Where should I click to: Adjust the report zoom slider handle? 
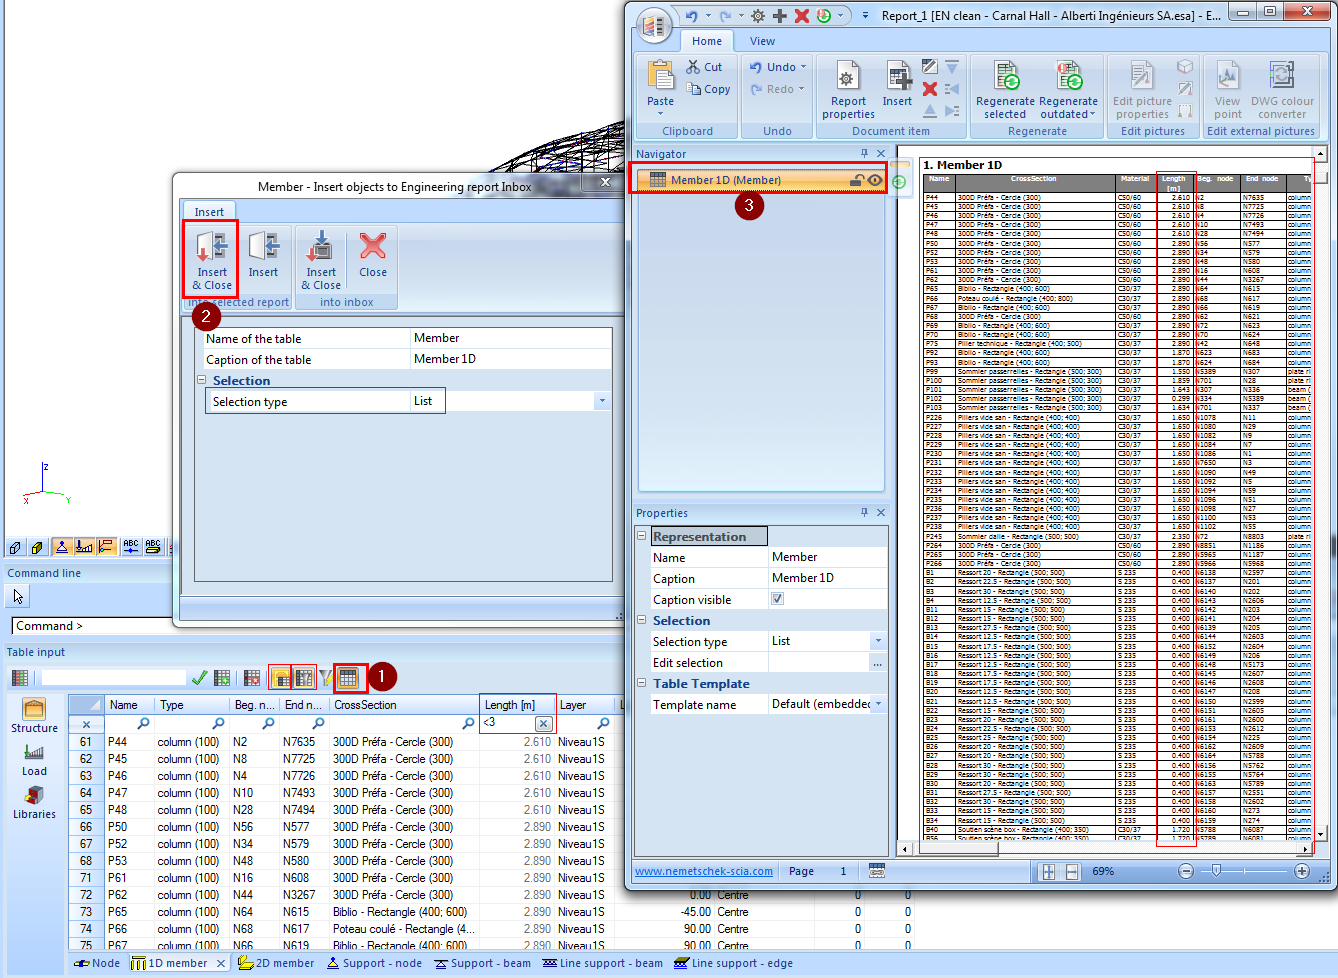click(x=1216, y=871)
